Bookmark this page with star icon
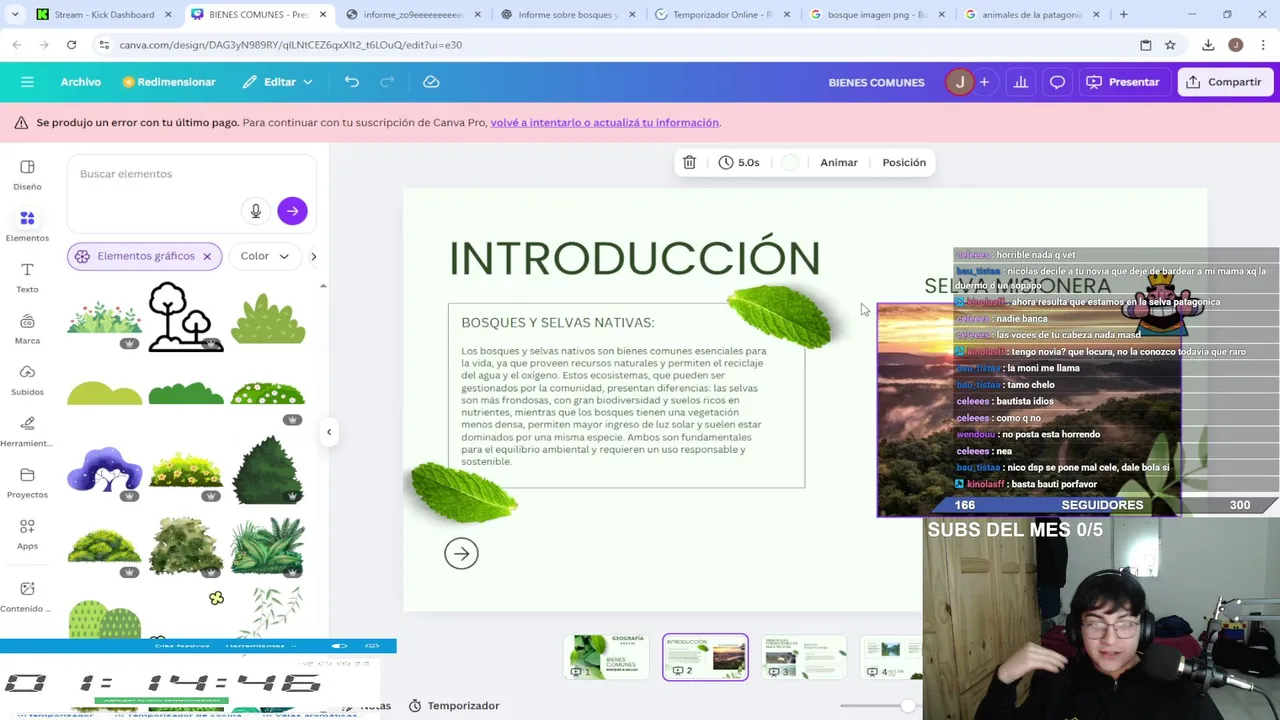The width and height of the screenshot is (1280, 720). [x=1170, y=45]
